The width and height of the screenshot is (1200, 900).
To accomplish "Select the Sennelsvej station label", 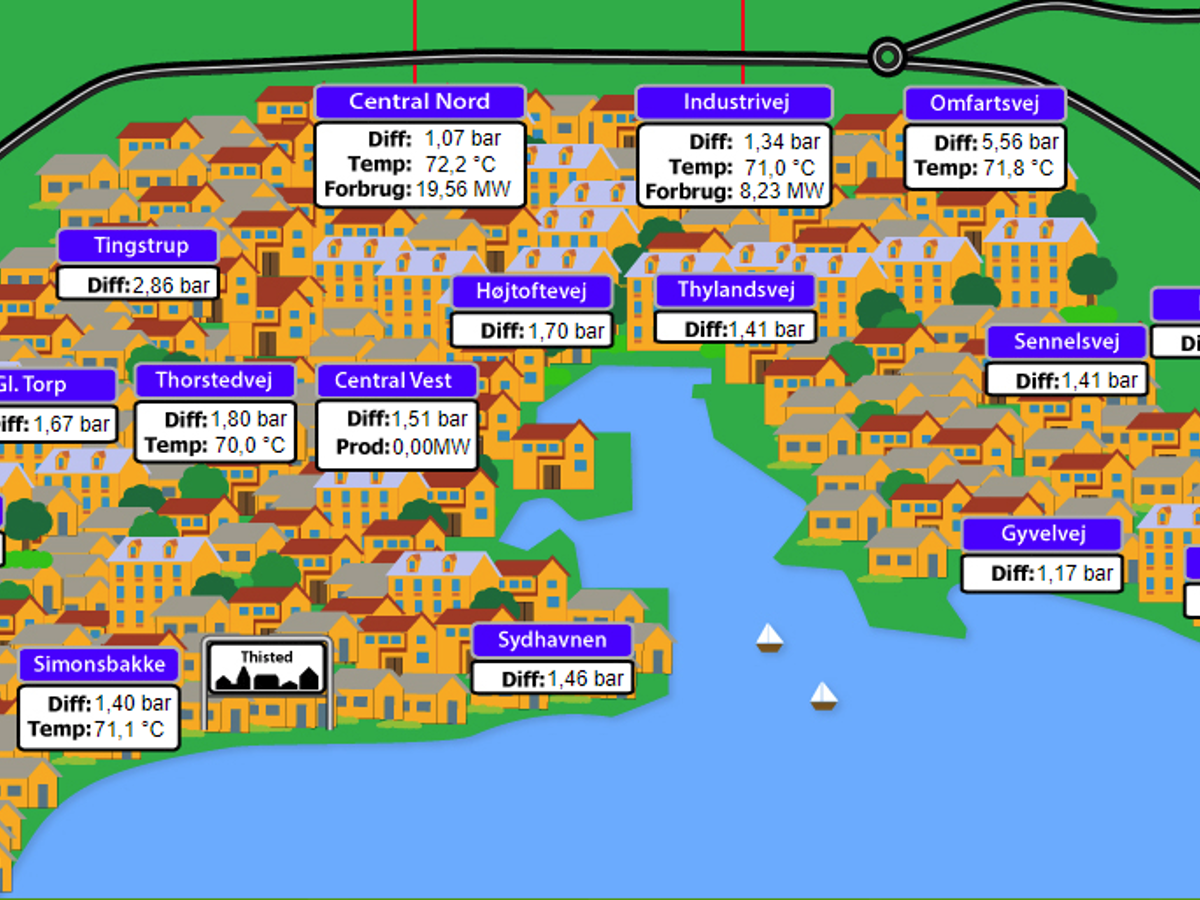I will [x=1066, y=342].
